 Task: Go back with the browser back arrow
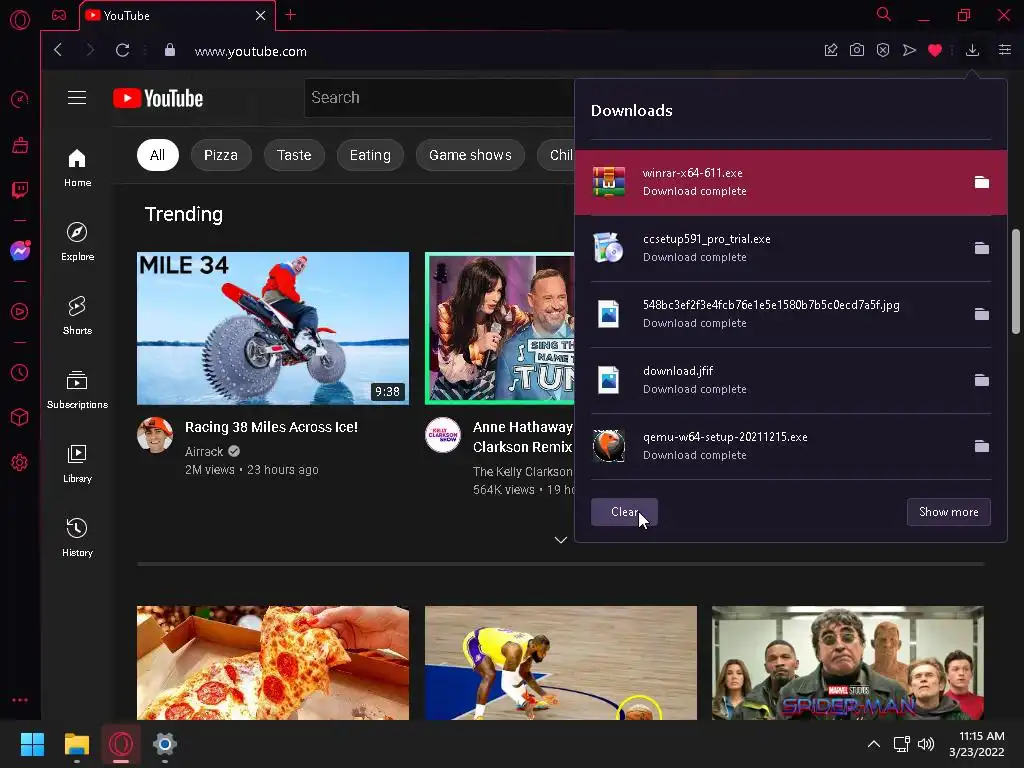58,50
